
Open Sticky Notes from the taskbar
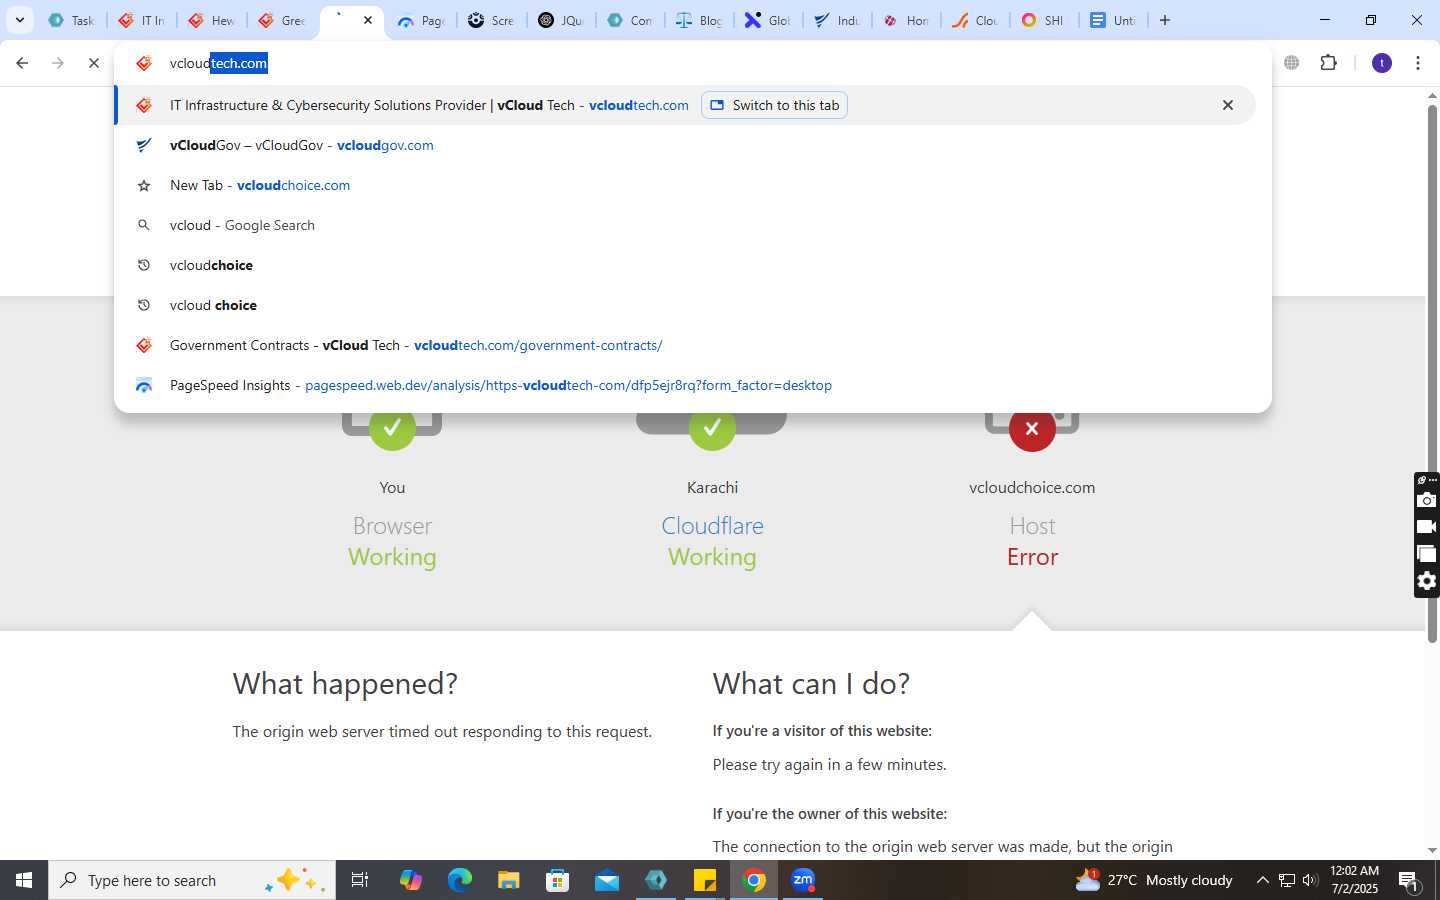coord(705,880)
